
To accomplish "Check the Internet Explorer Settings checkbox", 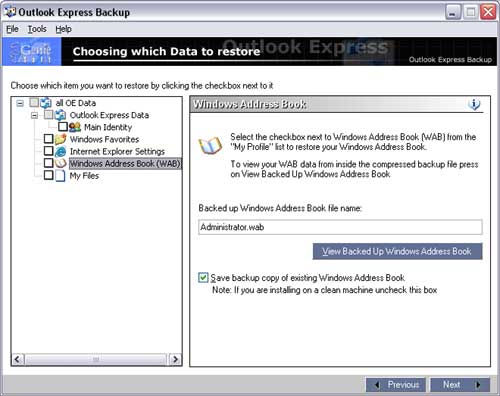I will 49,151.
